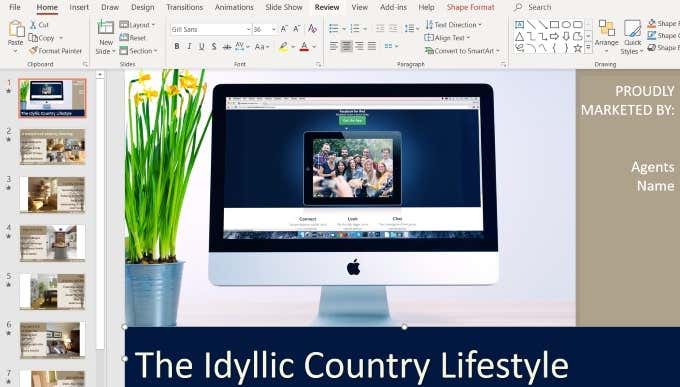Open the character spacing AV menu

[x=242, y=46]
